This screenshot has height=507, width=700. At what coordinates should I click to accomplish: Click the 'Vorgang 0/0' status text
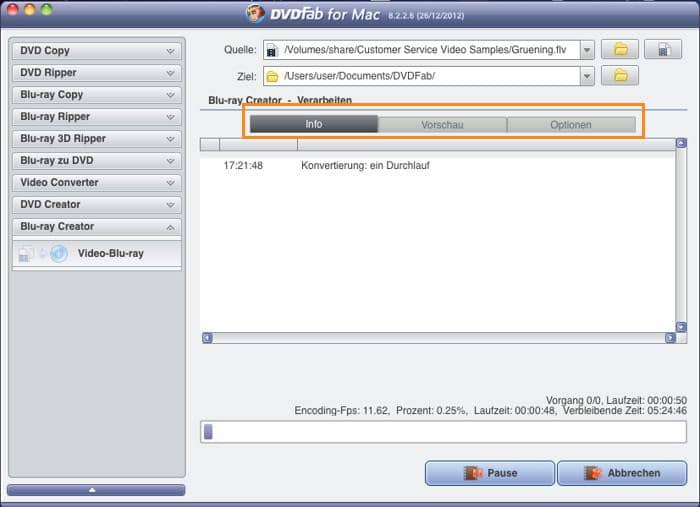click(x=573, y=400)
